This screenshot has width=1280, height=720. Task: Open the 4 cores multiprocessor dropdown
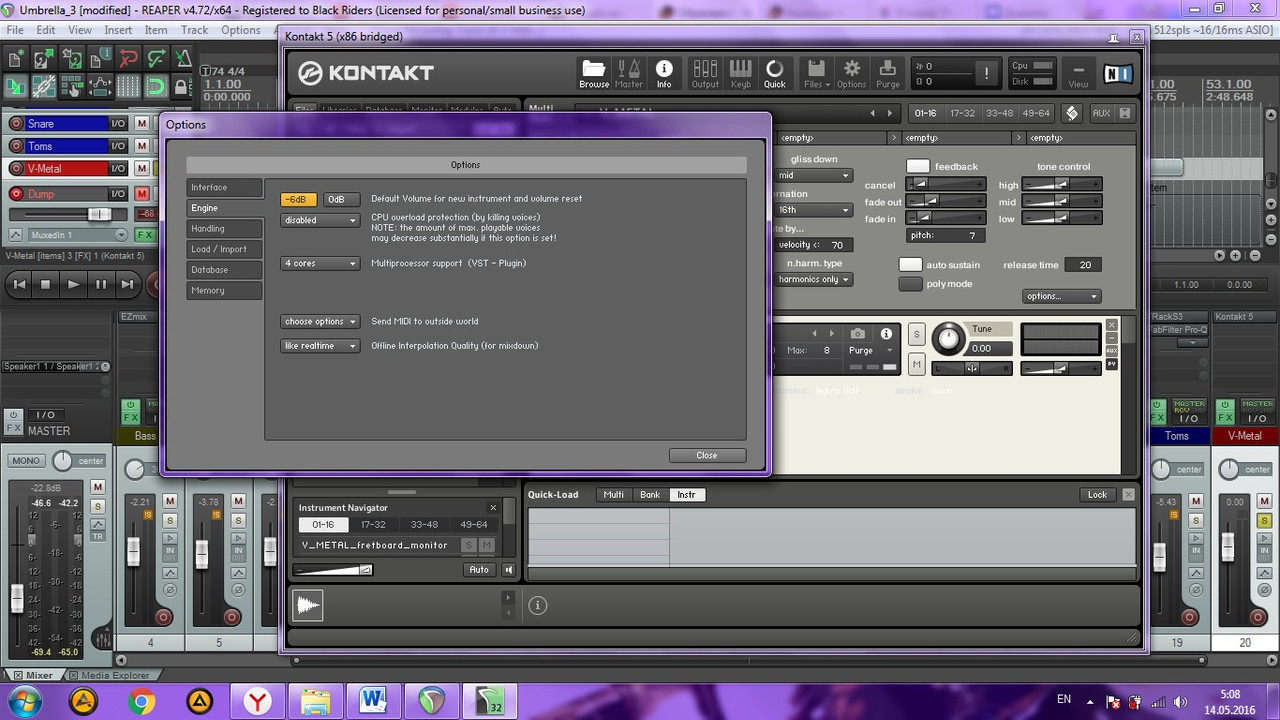[320, 264]
